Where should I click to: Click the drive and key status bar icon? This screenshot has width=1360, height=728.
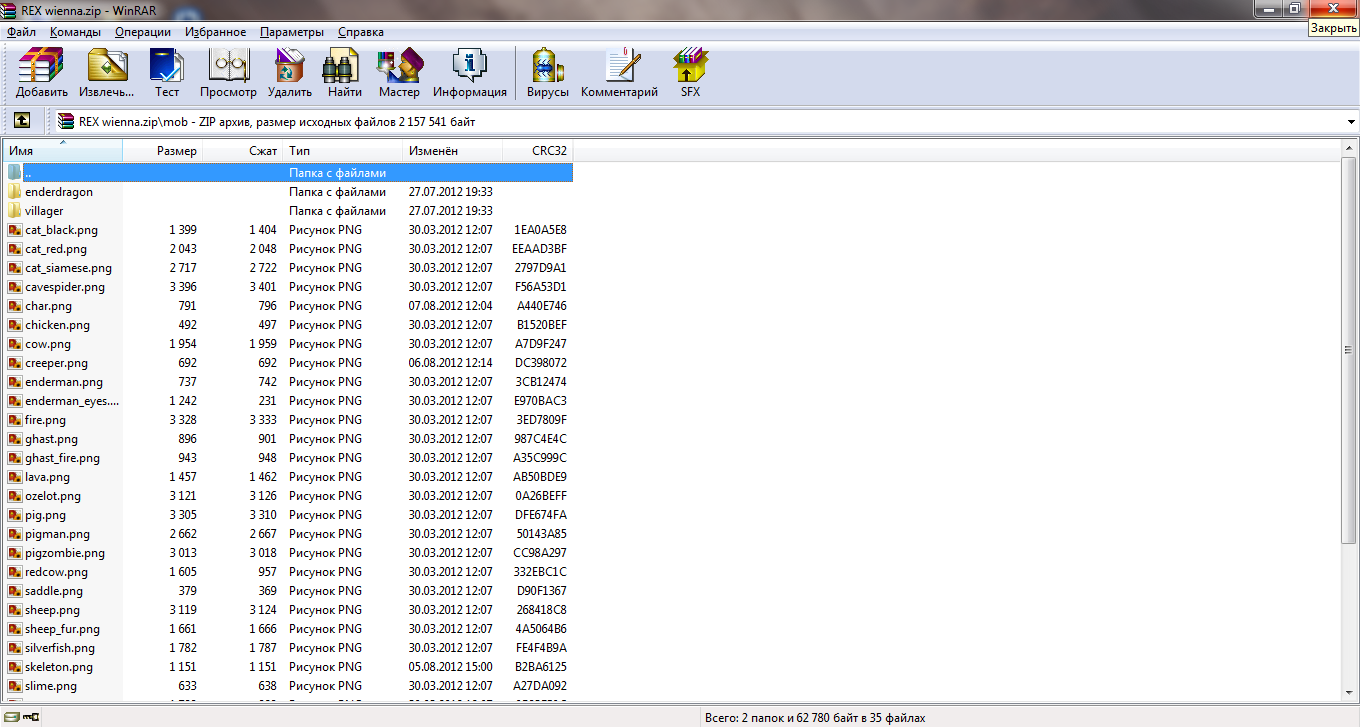pos(23,717)
